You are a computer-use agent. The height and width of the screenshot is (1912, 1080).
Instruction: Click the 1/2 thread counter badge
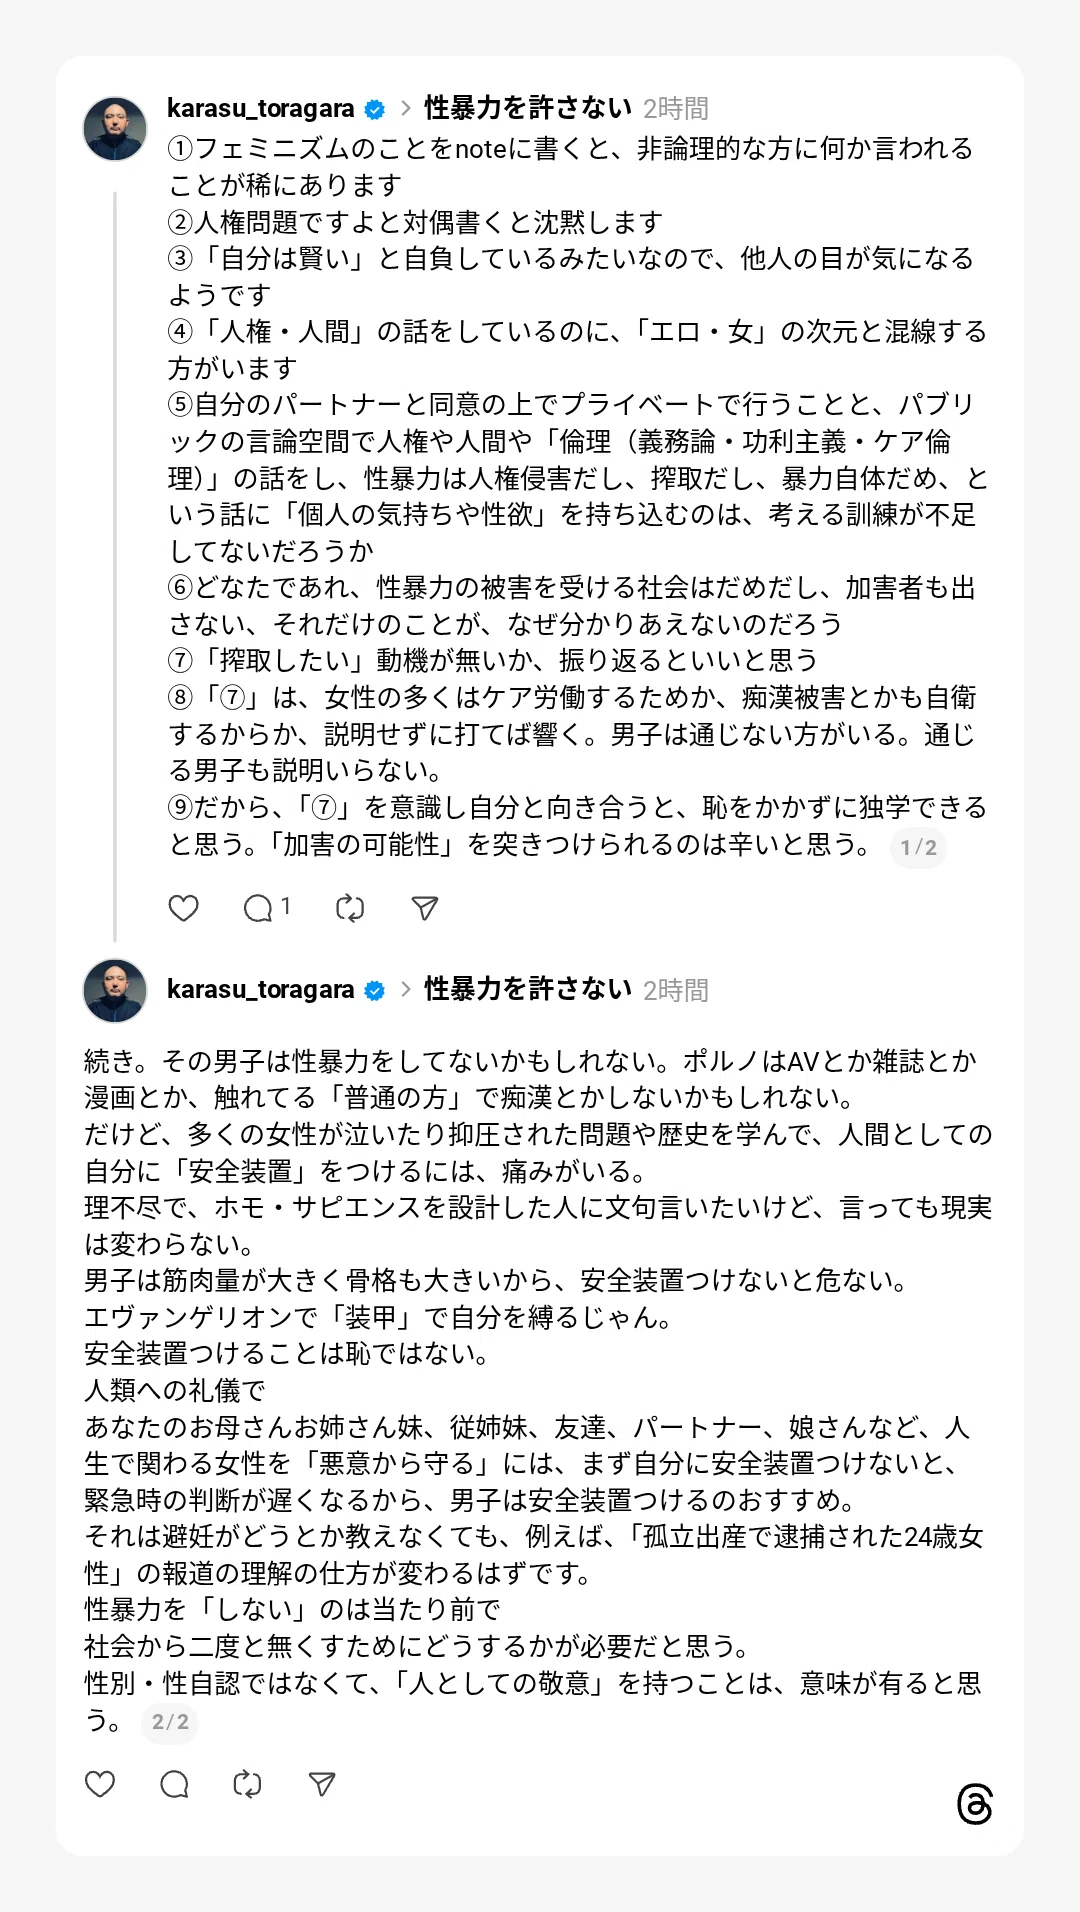coord(918,848)
